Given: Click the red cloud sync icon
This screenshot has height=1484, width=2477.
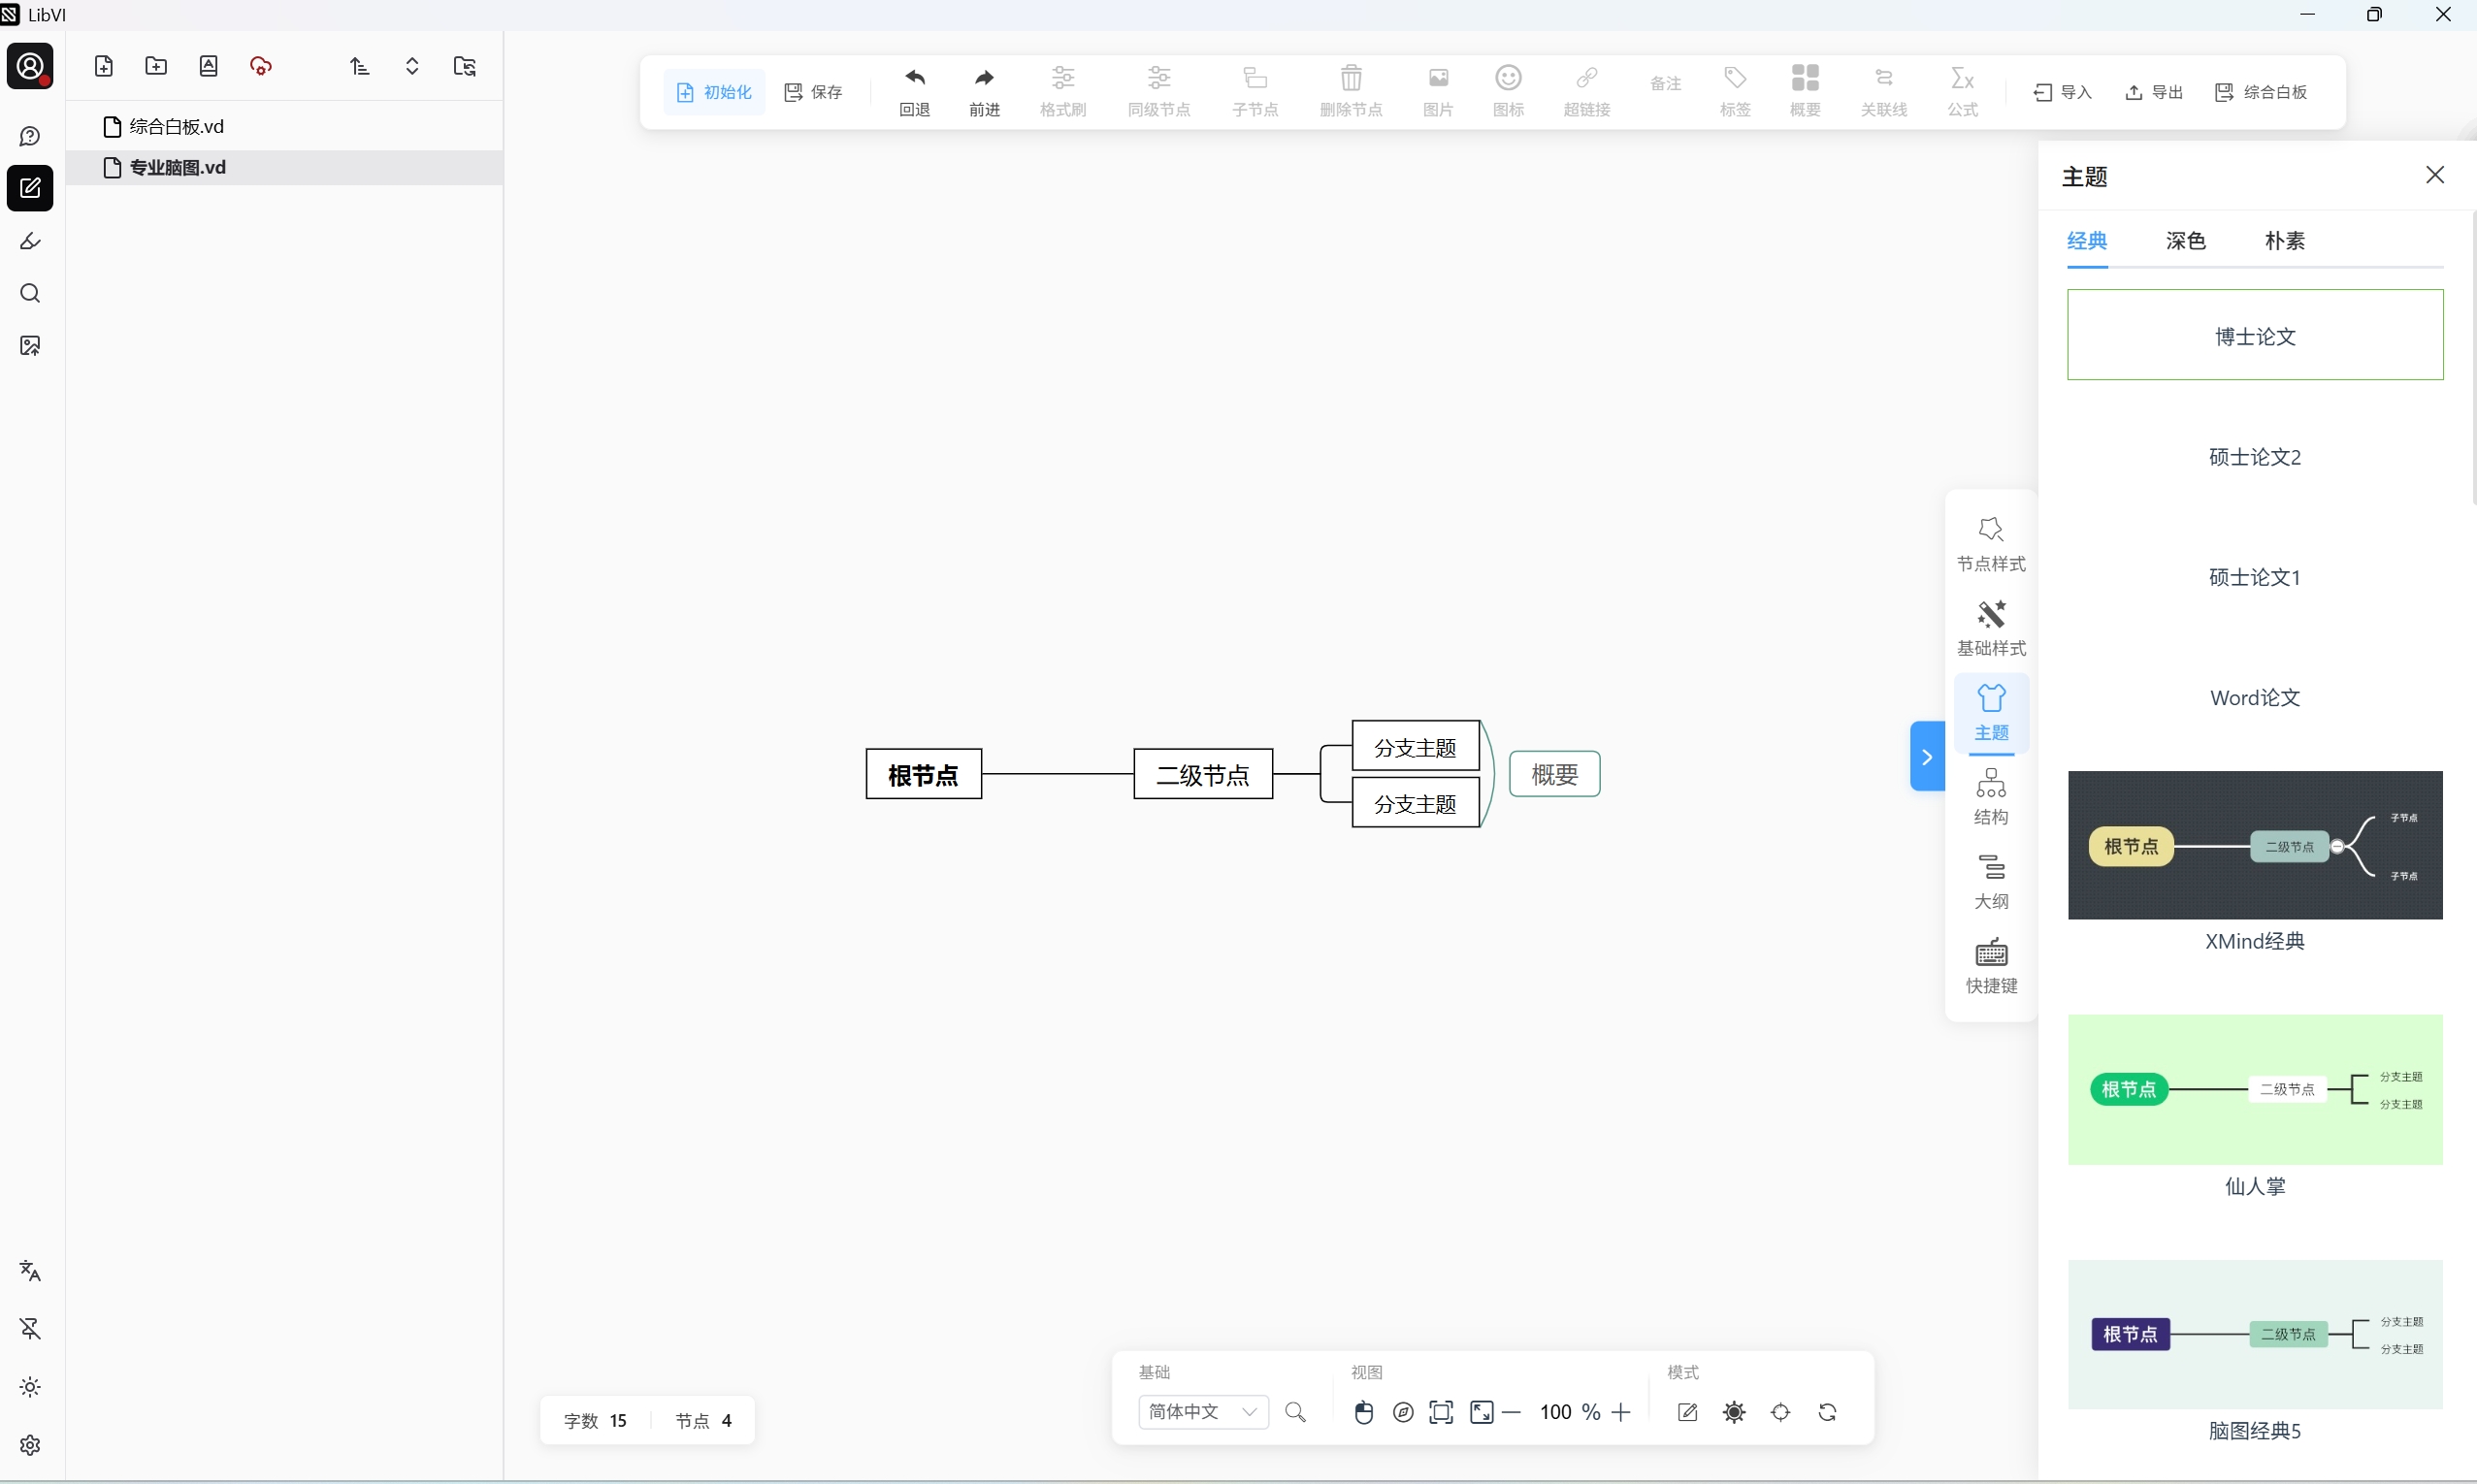Looking at the screenshot, I should pyautogui.click(x=261, y=66).
